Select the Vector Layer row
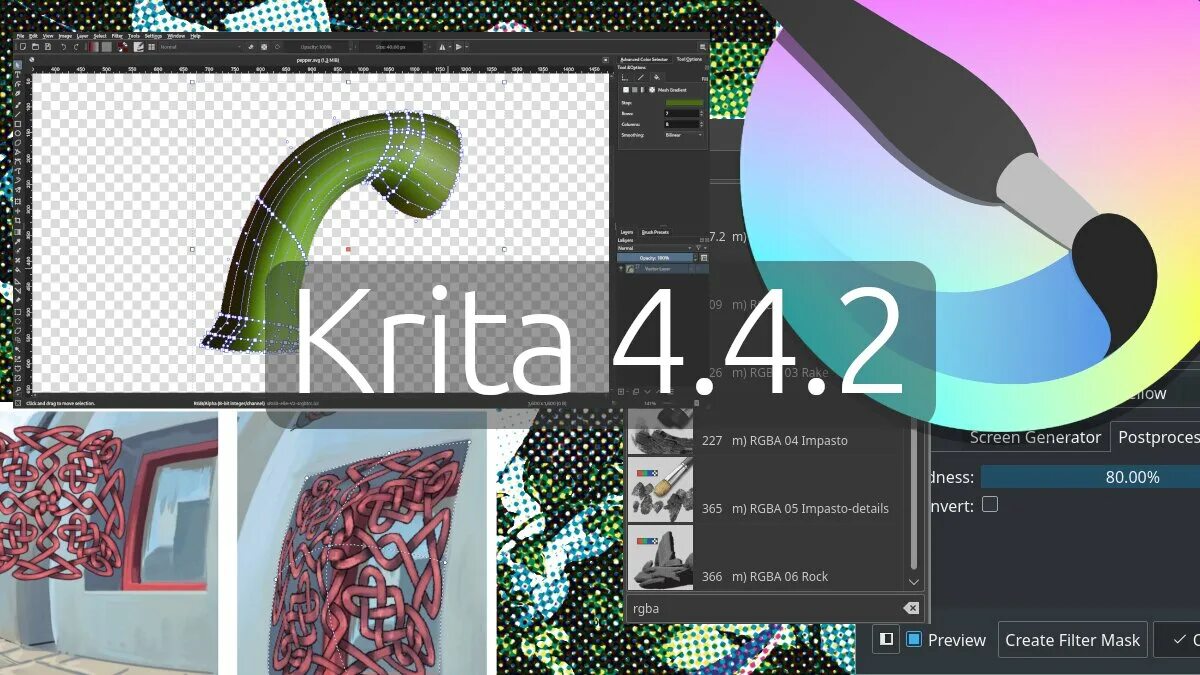This screenshot has width=1200, height=675. [663, 269]
